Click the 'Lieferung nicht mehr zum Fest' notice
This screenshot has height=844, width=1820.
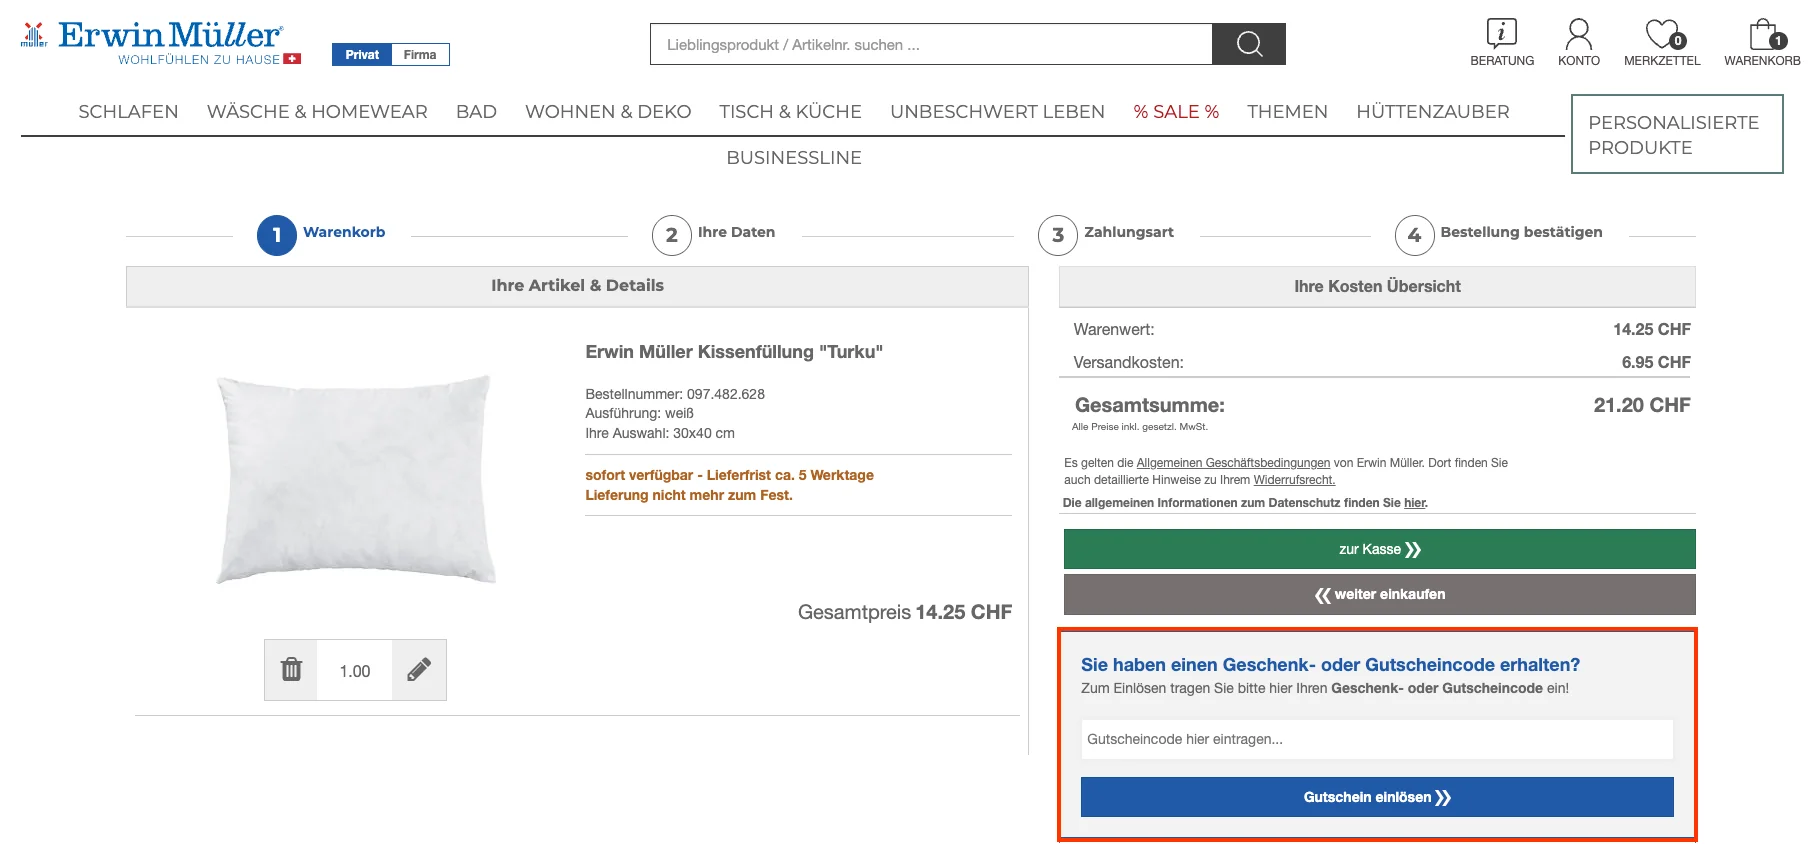pos(689,495)
